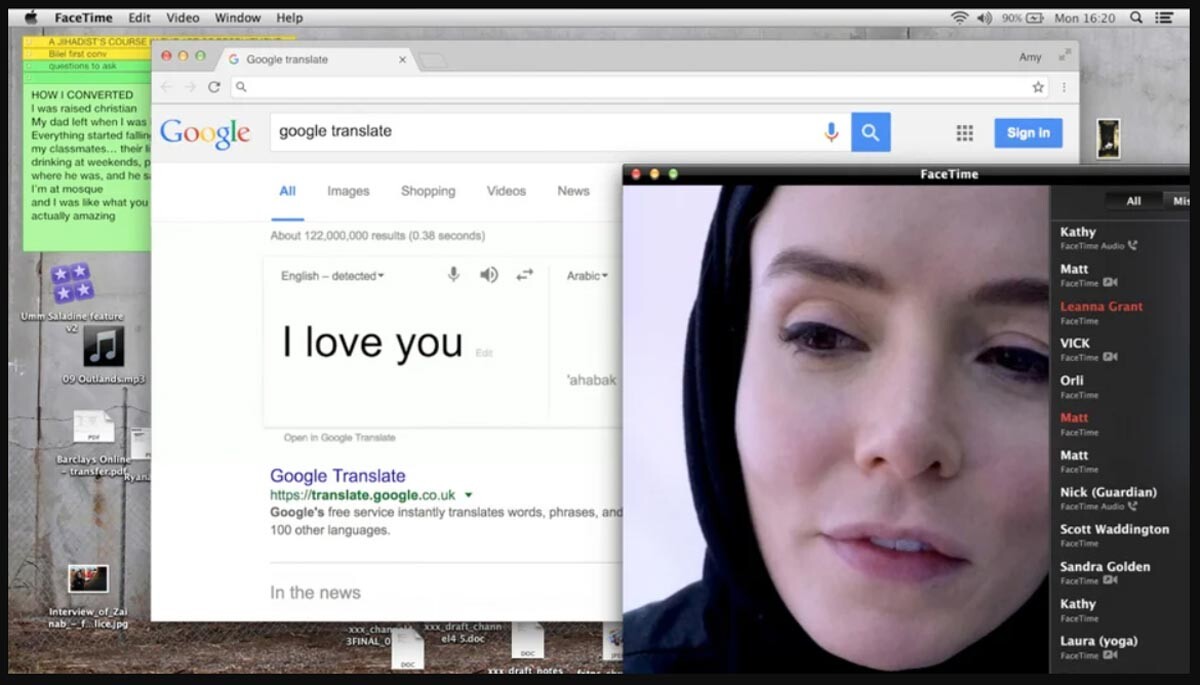Close the Google translate tab
Image resolution: width=1200 pixels, height=685 pixels.
click(403, 60)
